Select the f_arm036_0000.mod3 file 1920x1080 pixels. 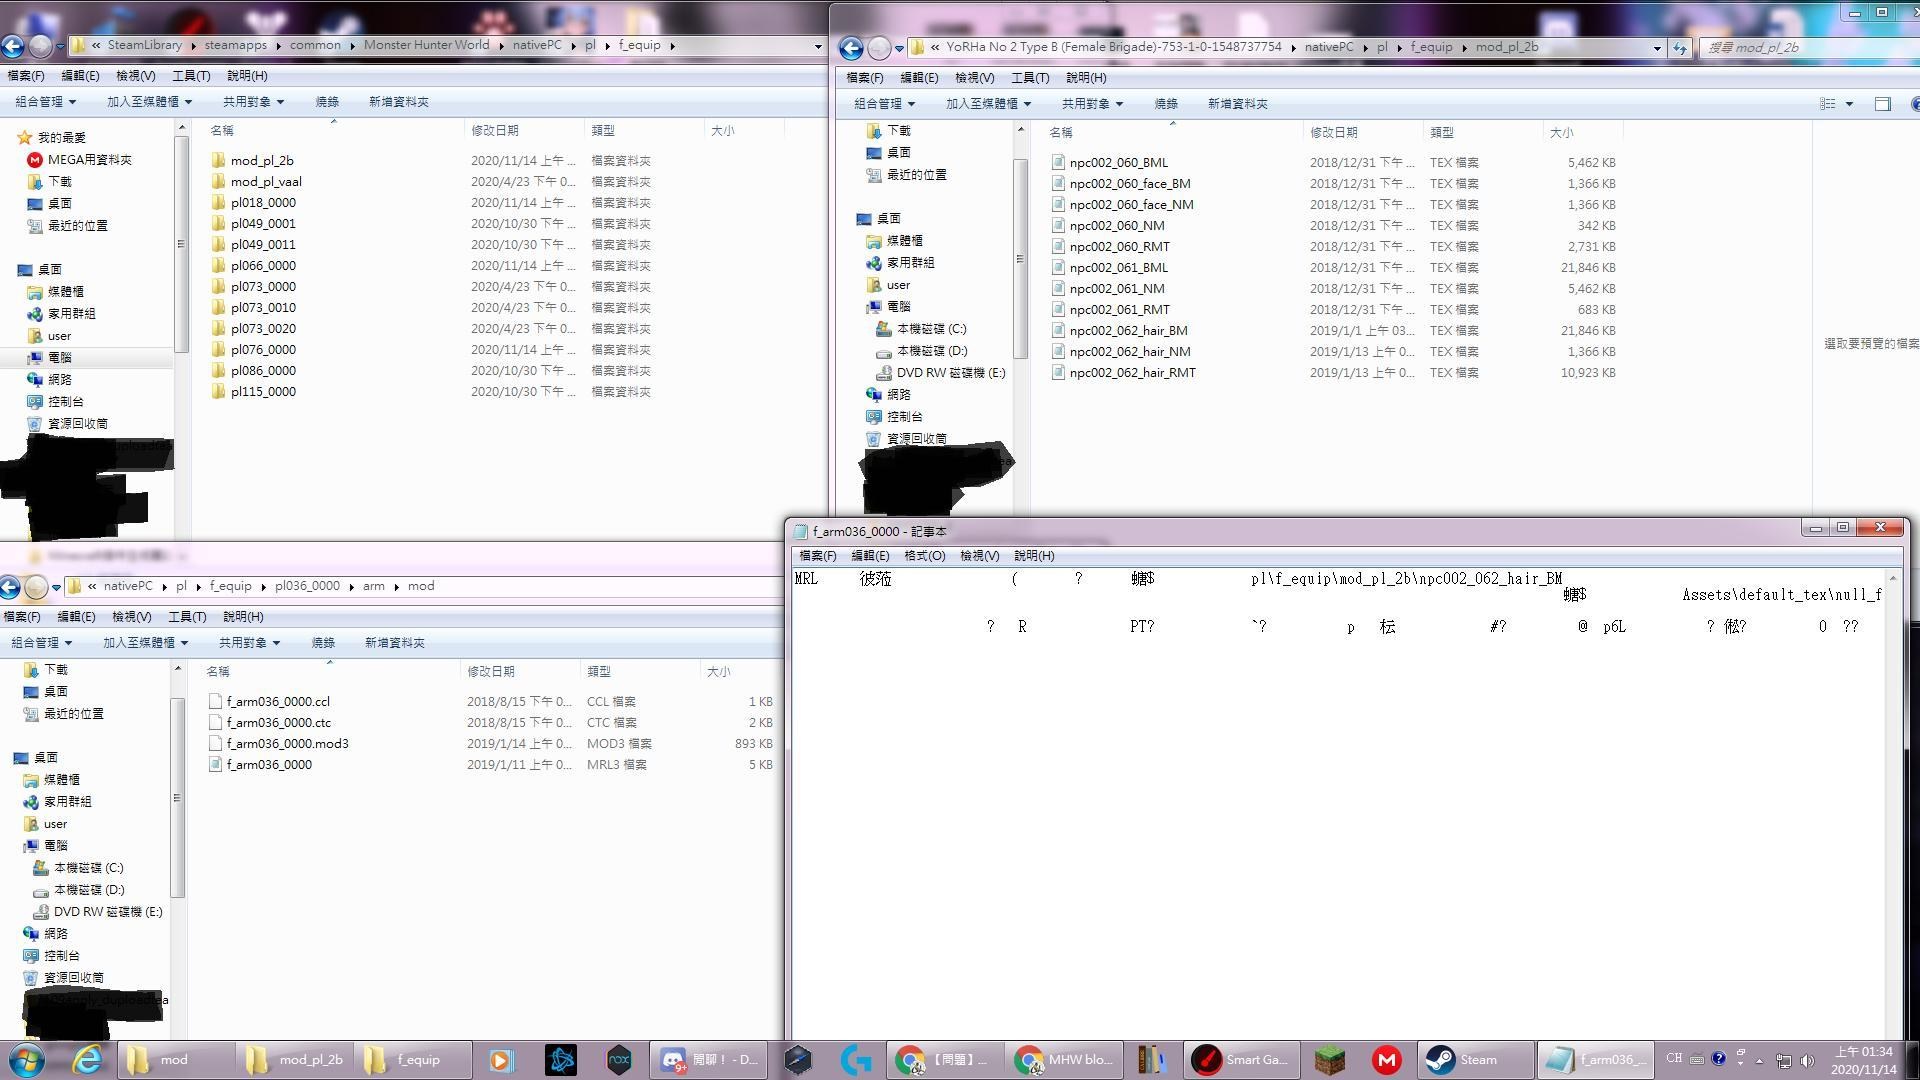[287, 744]
